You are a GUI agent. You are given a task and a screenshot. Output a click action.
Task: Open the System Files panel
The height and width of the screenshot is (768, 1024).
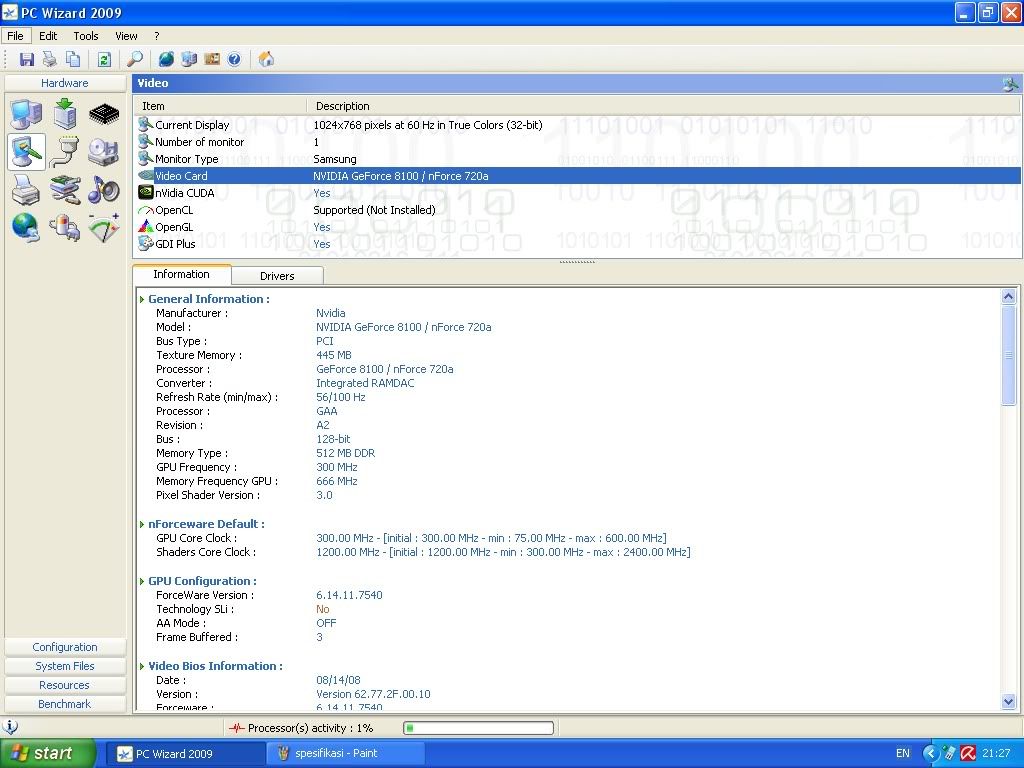coord(65,666)
